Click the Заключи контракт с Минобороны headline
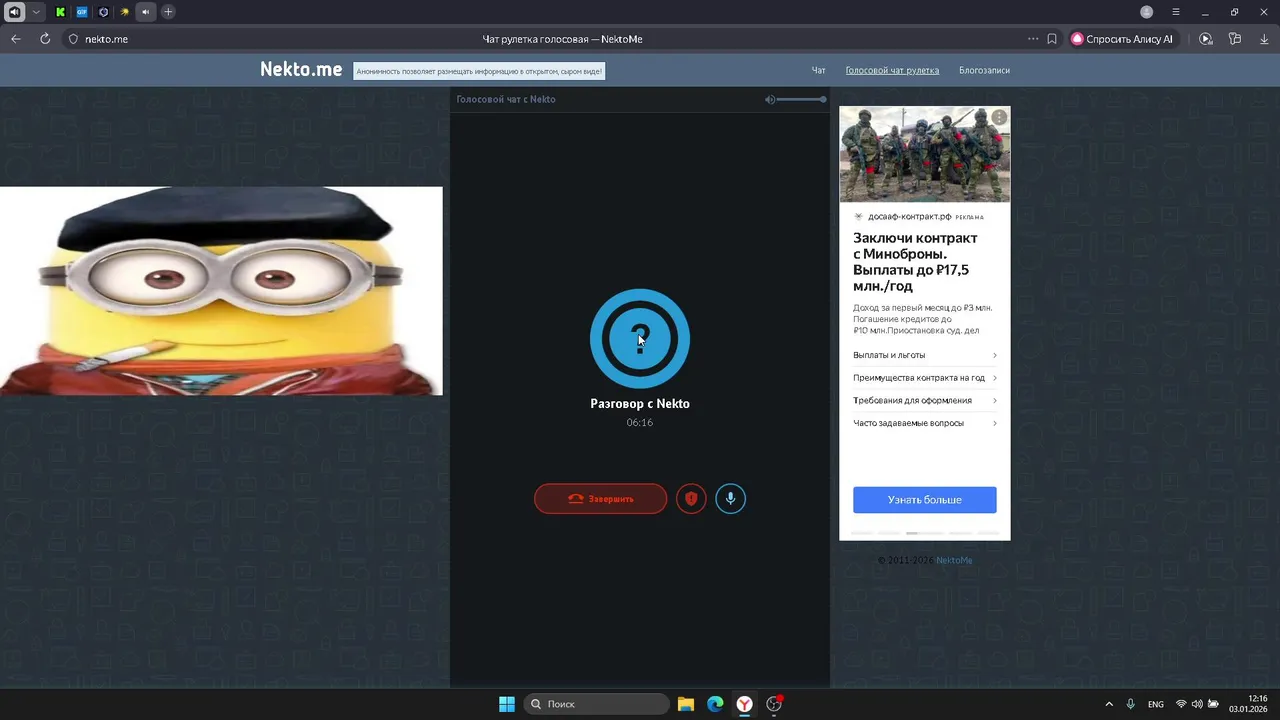 point(915,262)
